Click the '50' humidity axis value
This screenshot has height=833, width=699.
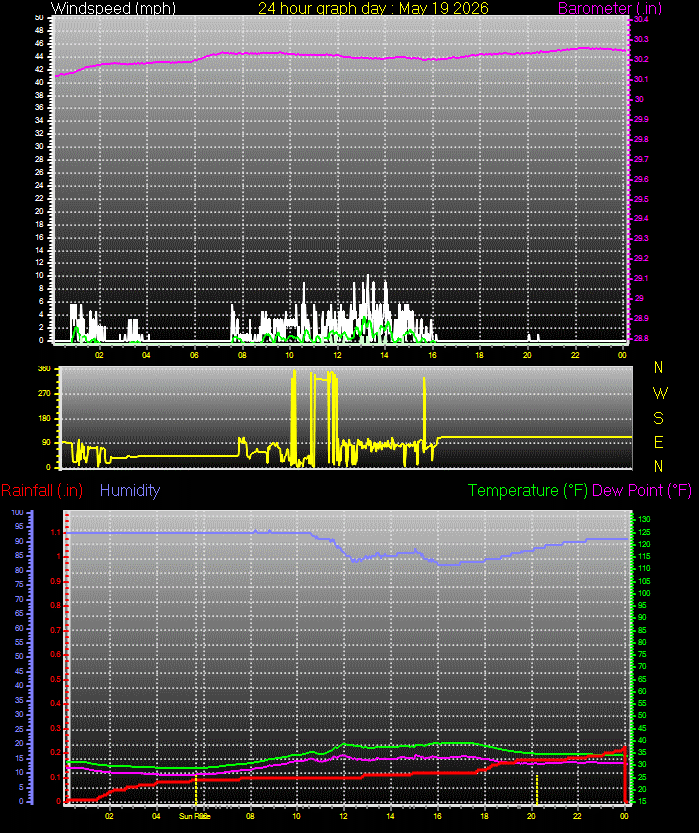19,657
